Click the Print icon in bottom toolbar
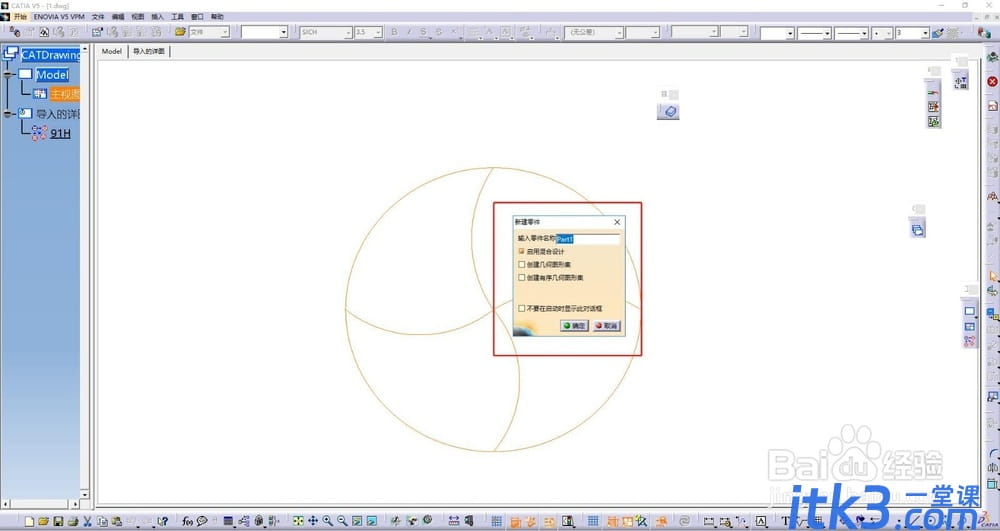The width and height of the screenshot is (1000, 531). (x=73, y=521)
